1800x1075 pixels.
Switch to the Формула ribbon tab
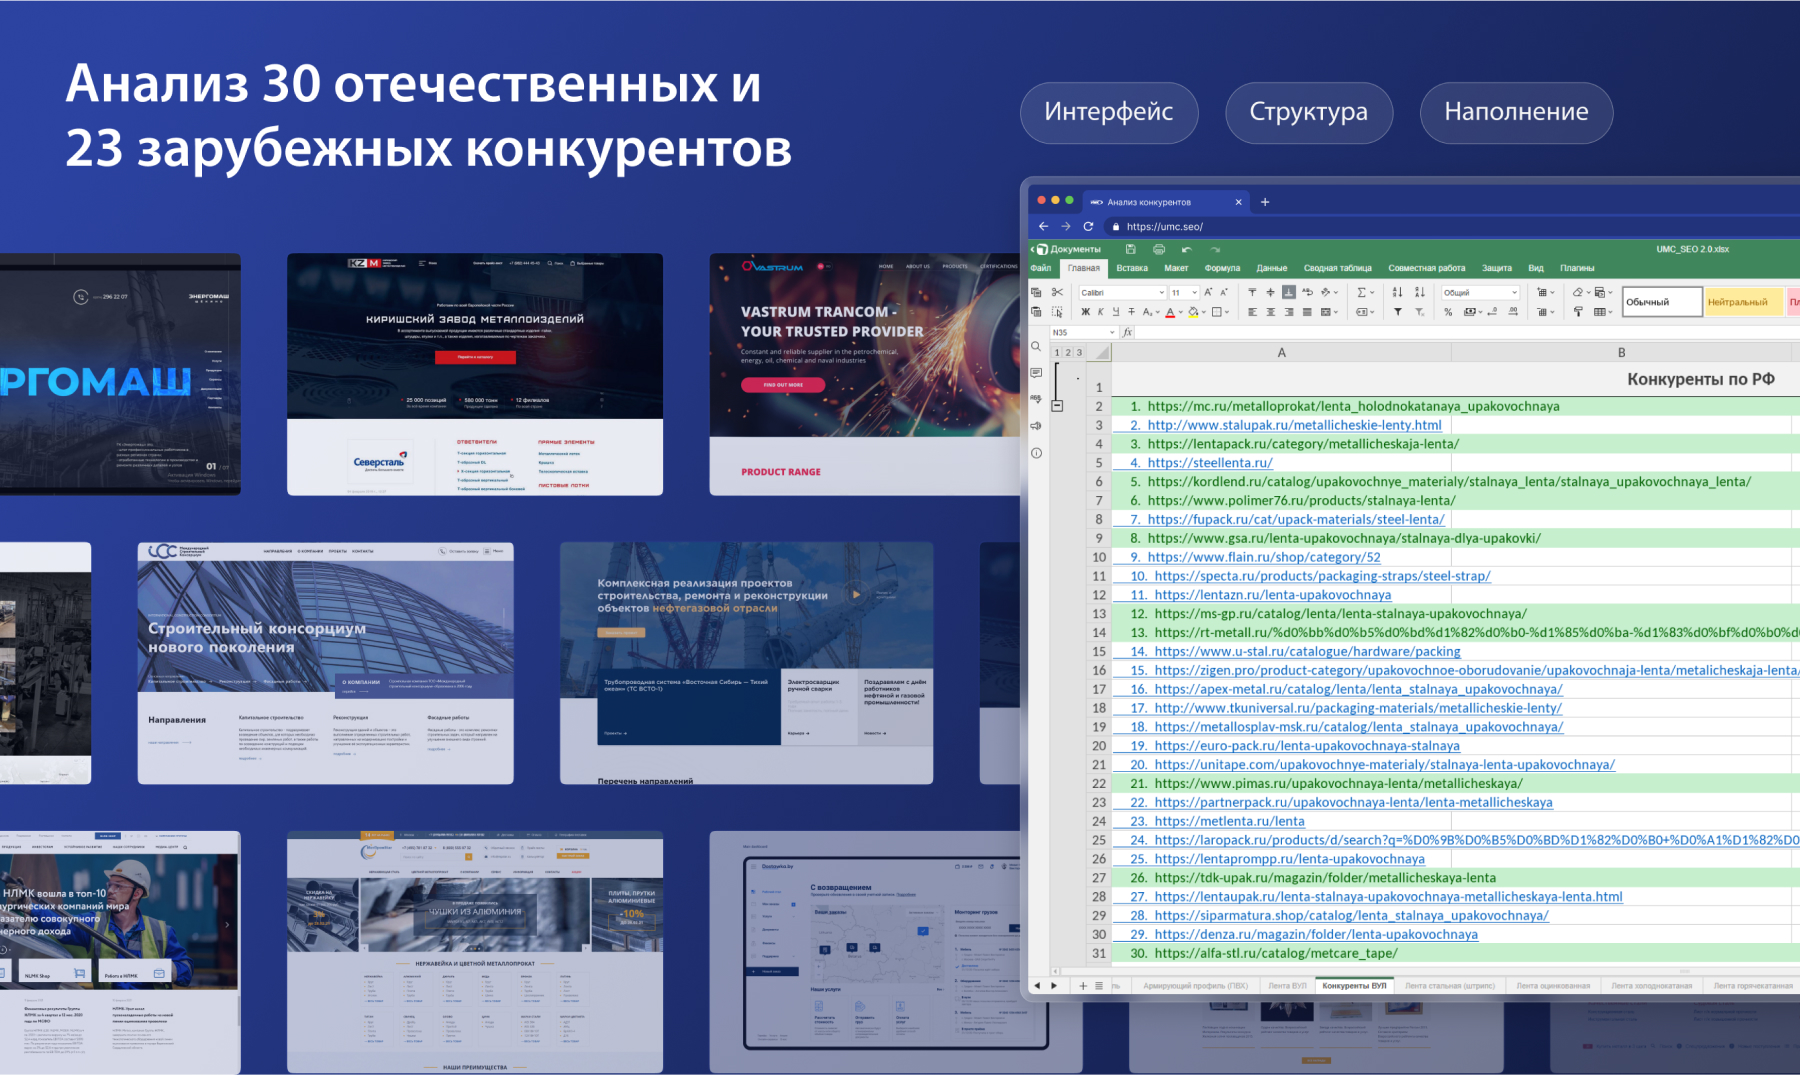[1222, 268]
